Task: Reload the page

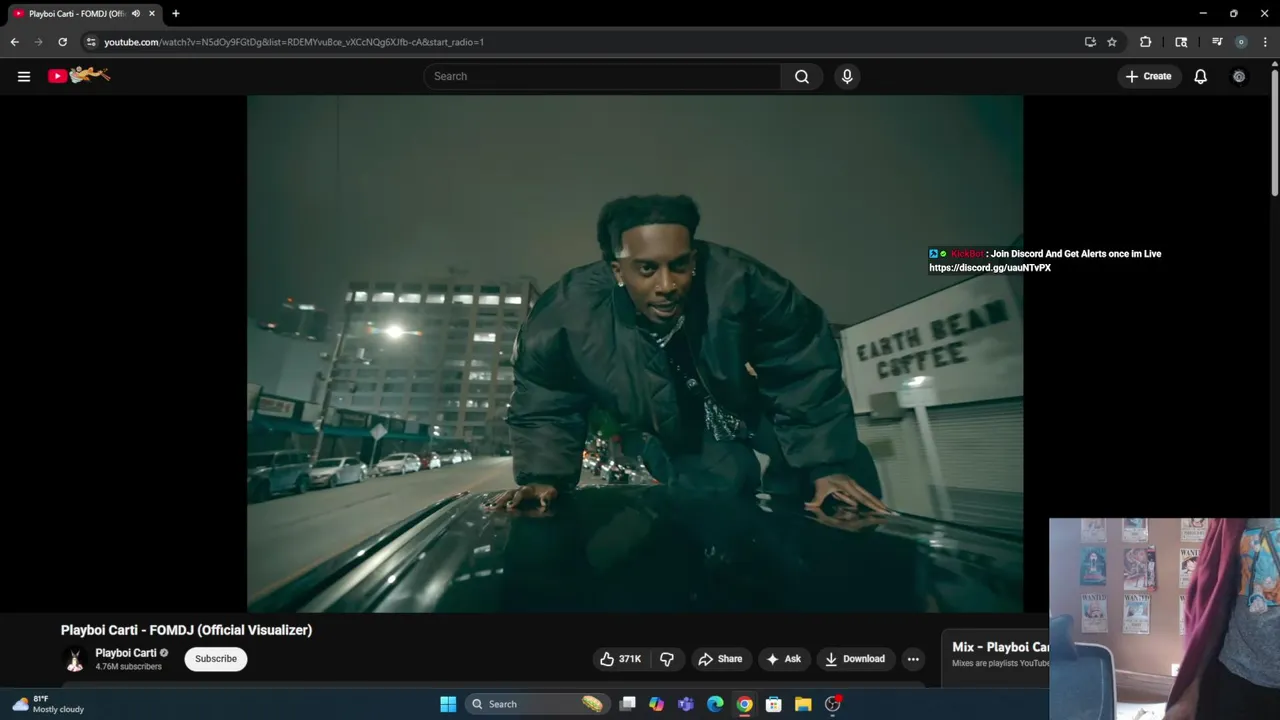Action: point(62,42)
